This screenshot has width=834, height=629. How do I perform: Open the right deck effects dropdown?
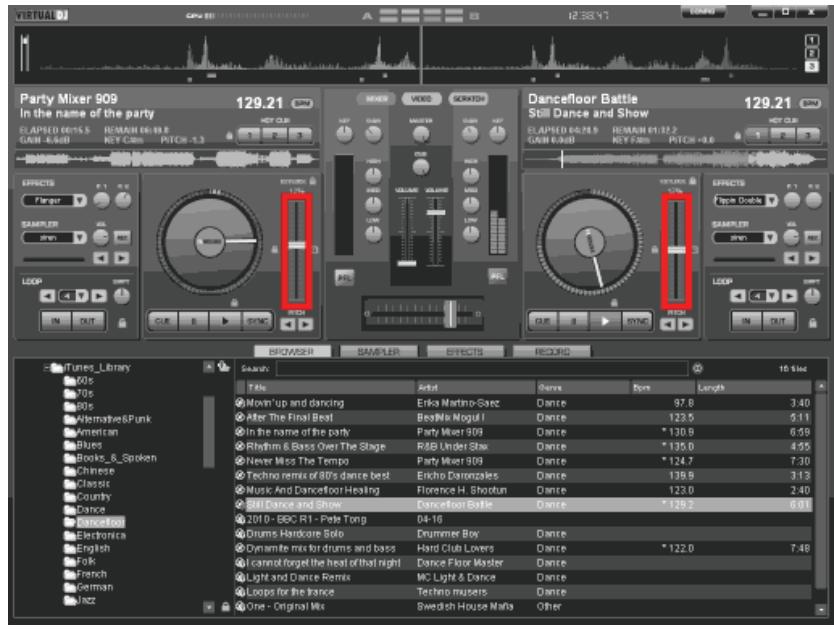tap(771, 200)
